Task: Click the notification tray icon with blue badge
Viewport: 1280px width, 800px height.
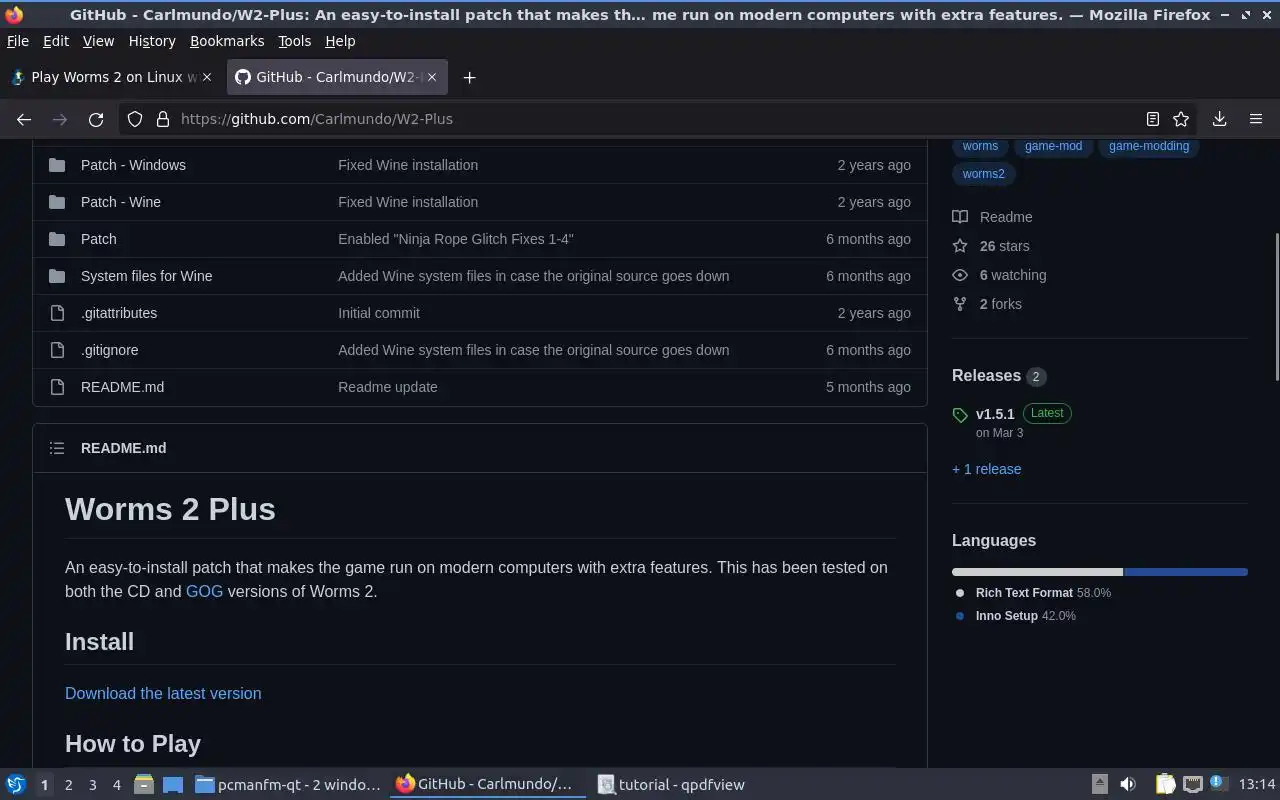Action: pyautogui.click(x=1217, y=784)
